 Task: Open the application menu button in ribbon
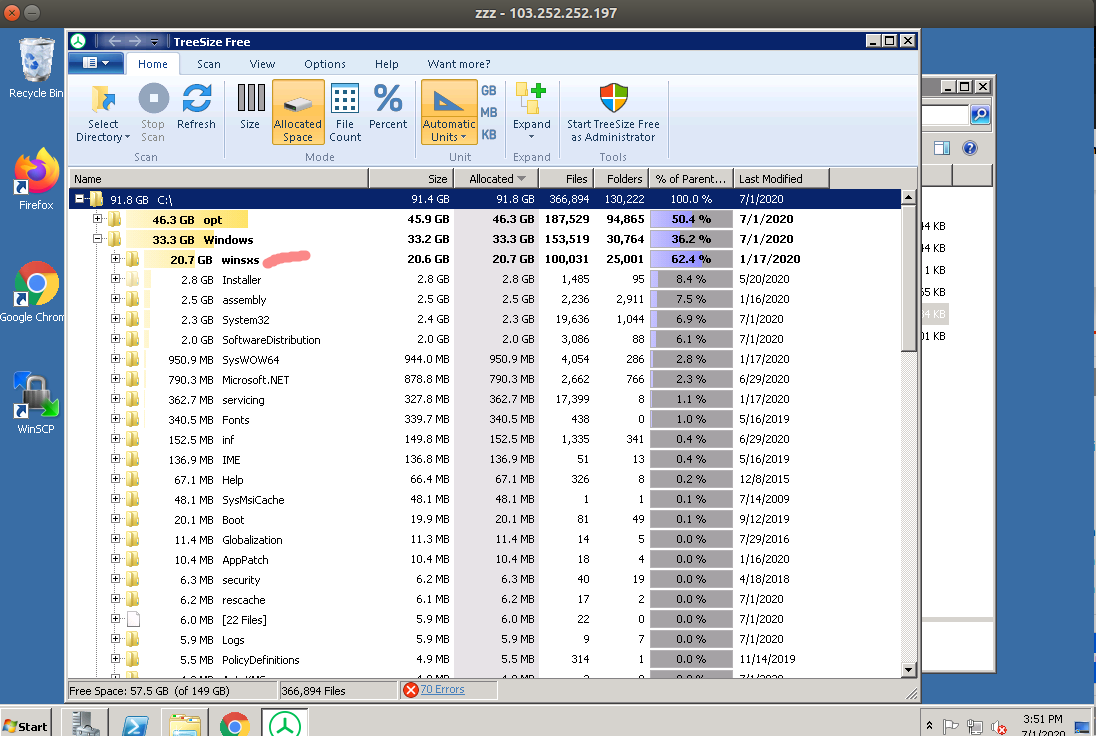point(96,63)
